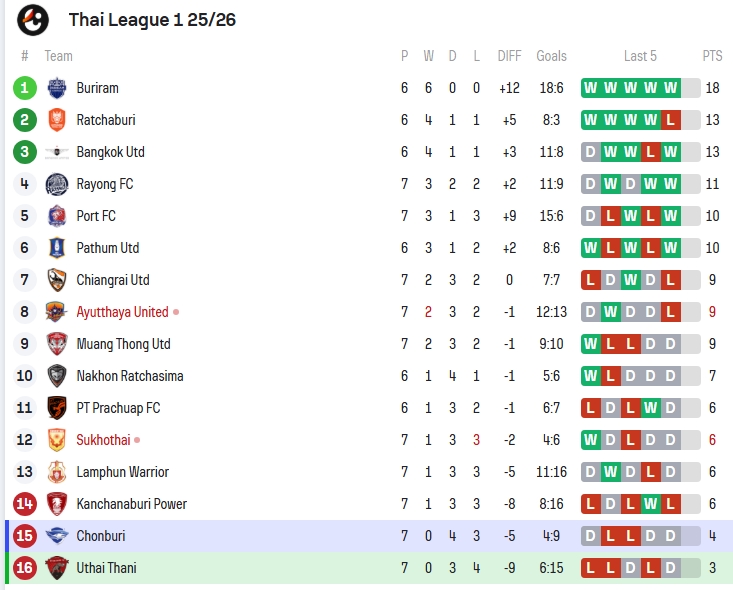This screenshot has height=590, width=733.
Task: Click the Ratchaburi club crest icon
Action: [x=56, y=120]
